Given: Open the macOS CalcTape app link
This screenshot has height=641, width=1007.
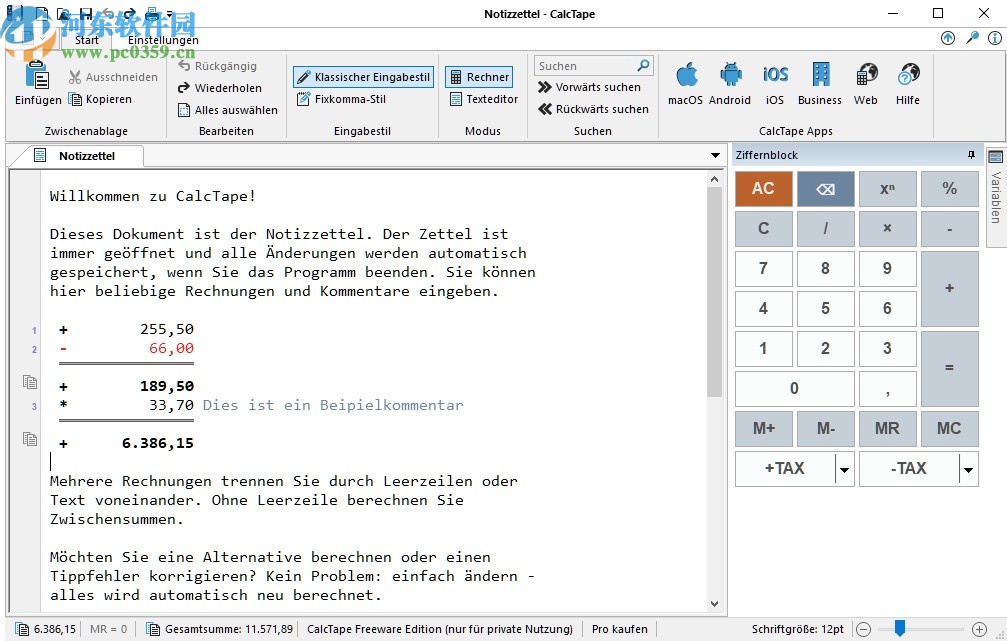Looking at the screenshot, I should pos(685,83).
